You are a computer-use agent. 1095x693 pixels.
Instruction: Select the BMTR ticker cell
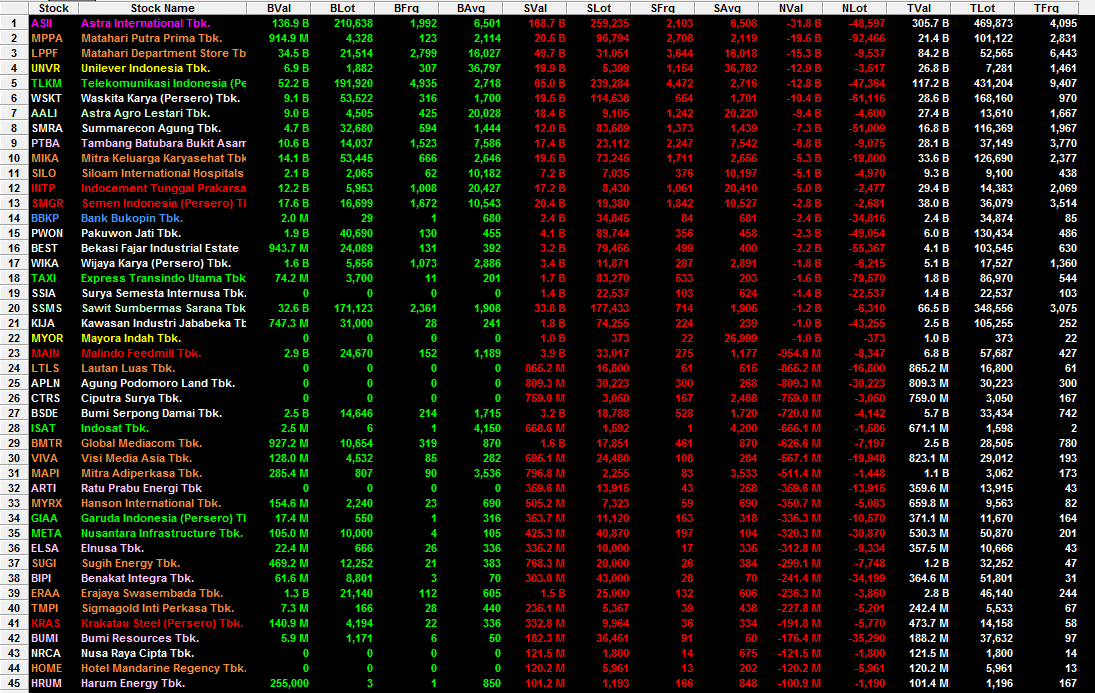pos(46,444)
